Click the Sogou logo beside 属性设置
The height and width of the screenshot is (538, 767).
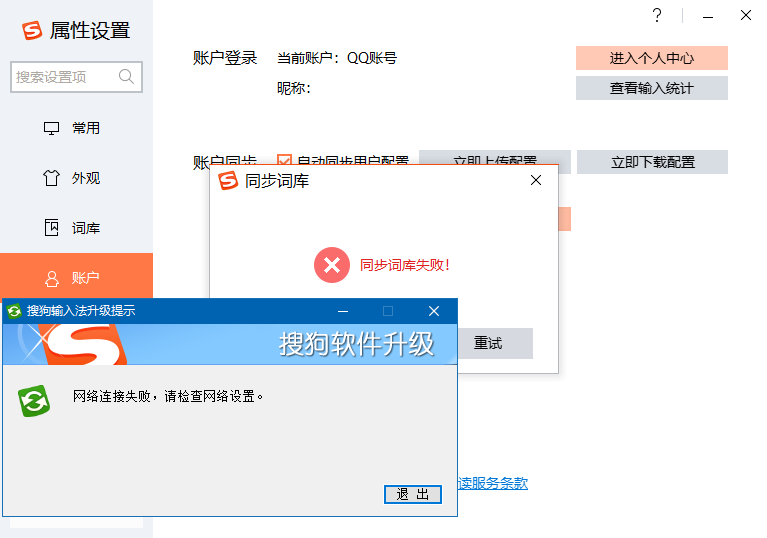(x=32, y=30)
